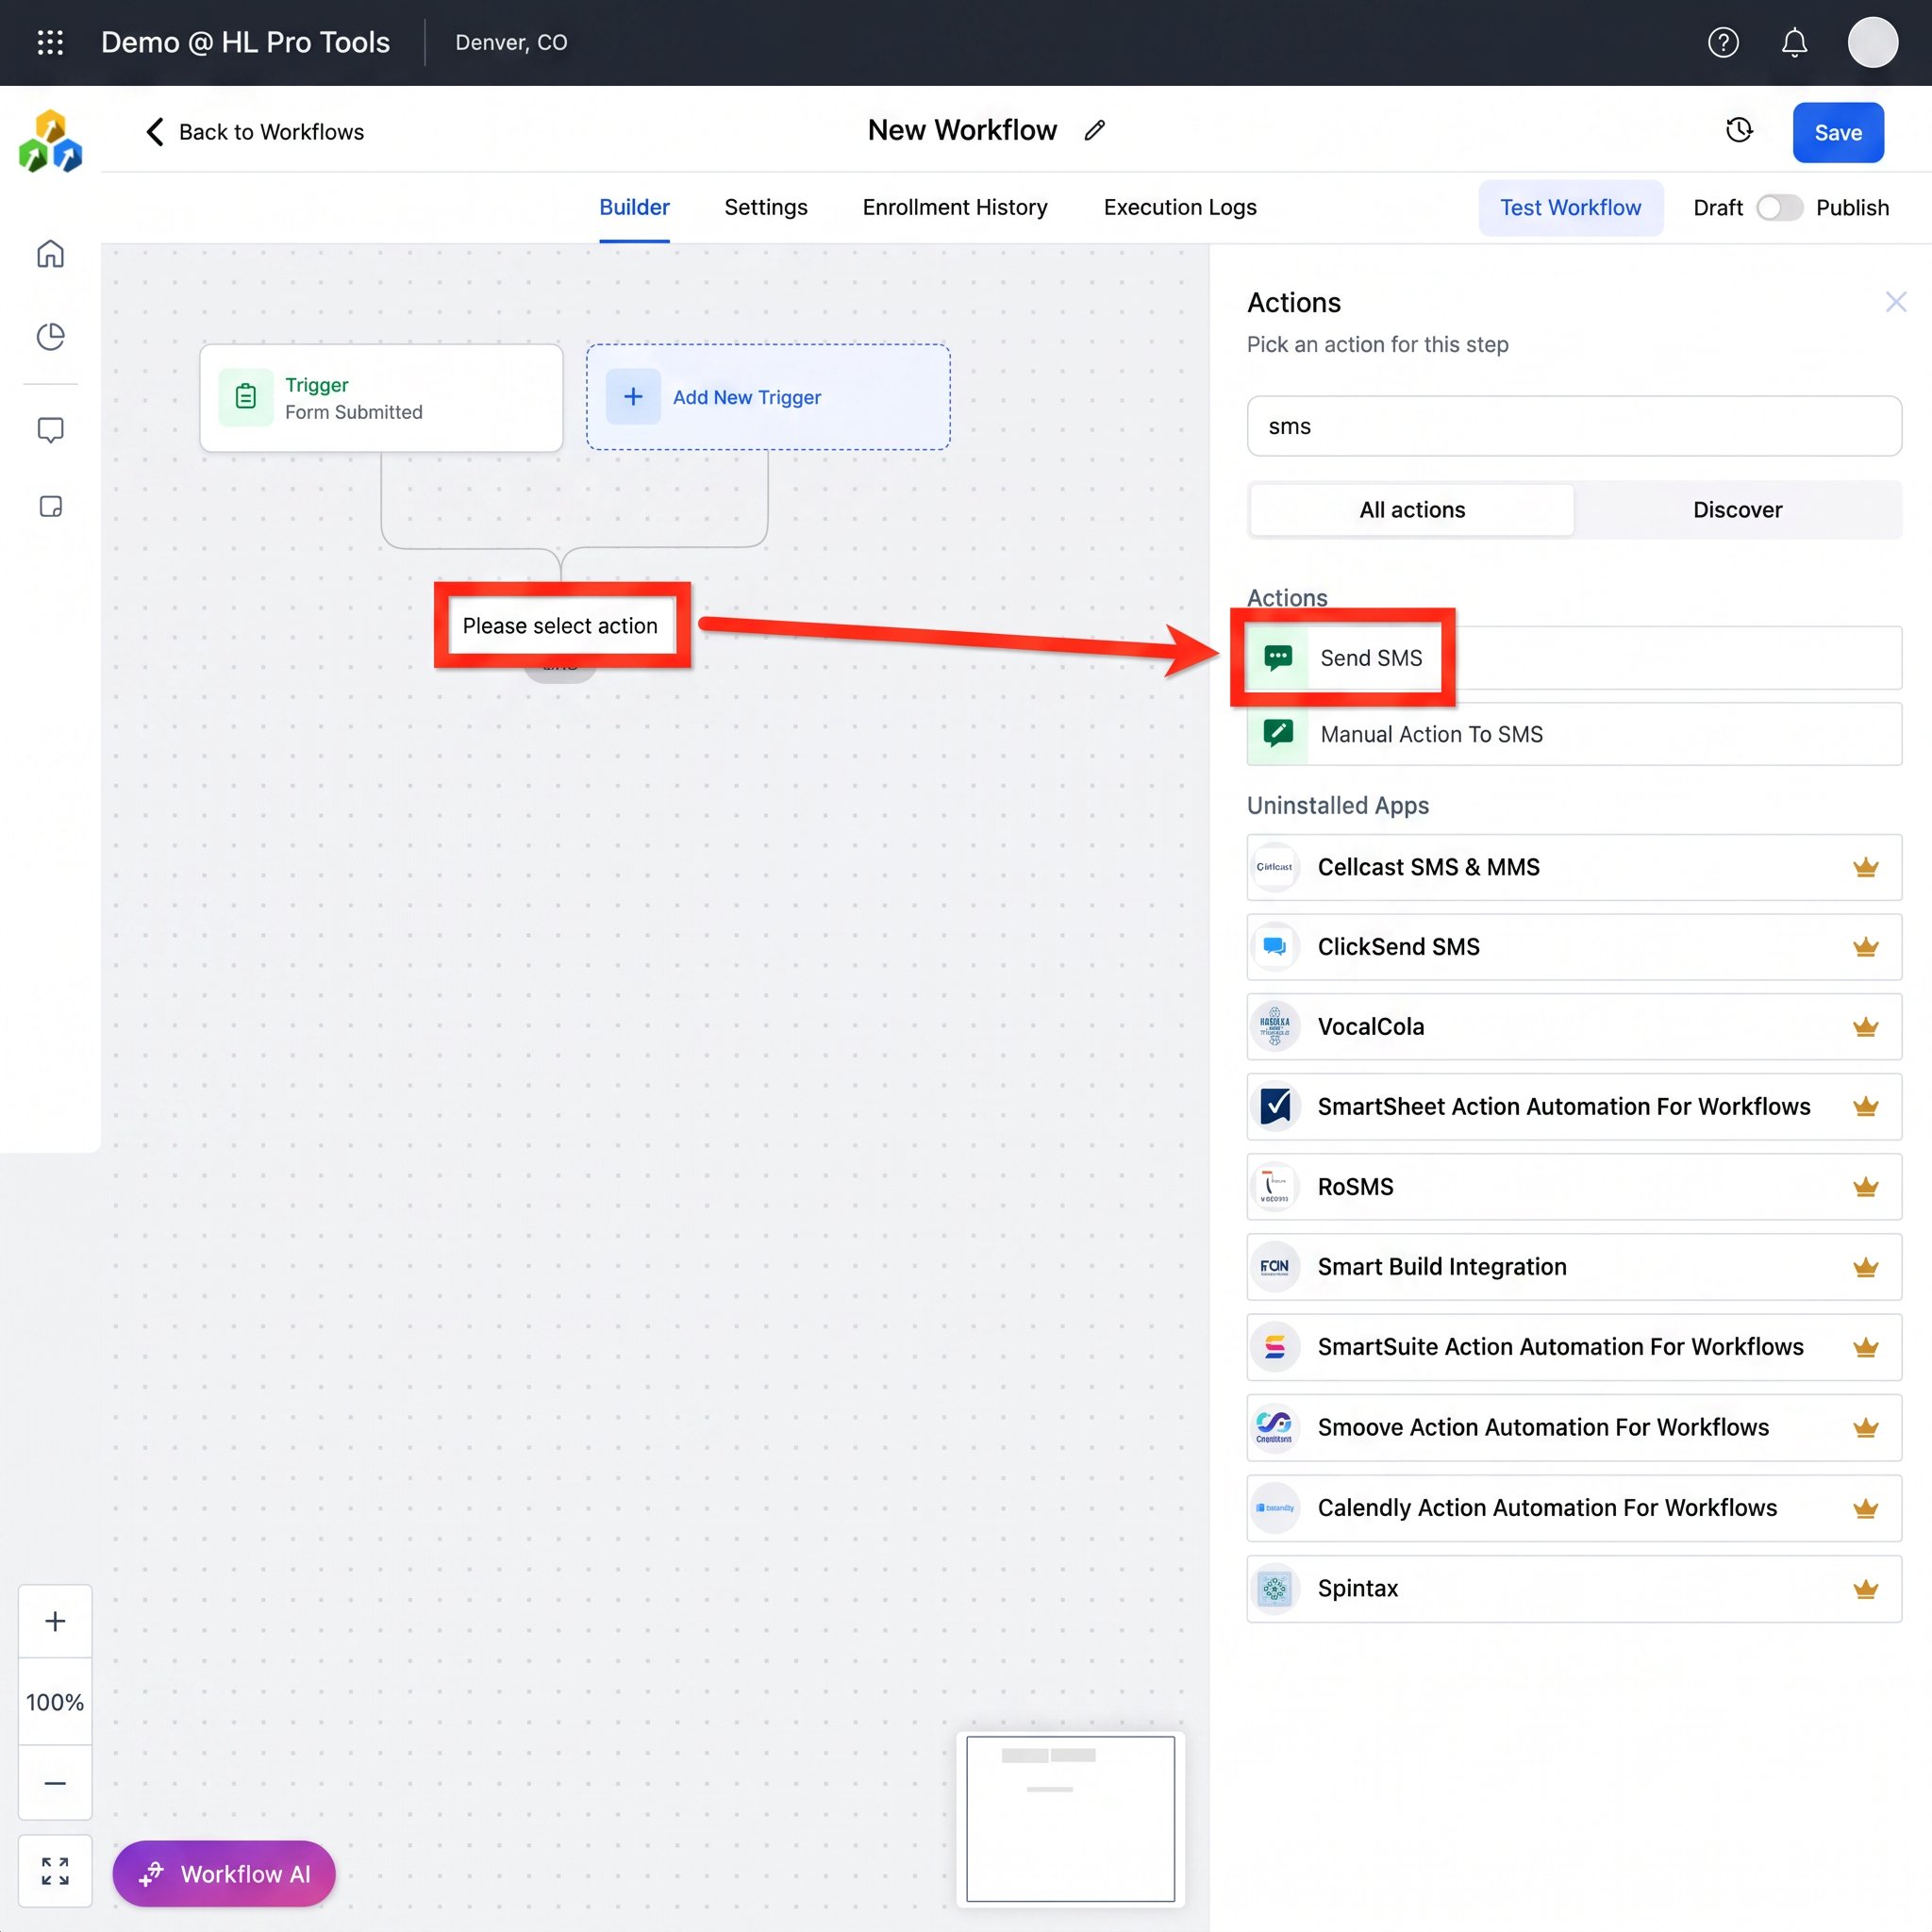Click the Cellcast SMS & MMS crown icon

[x=1865, y=867]
